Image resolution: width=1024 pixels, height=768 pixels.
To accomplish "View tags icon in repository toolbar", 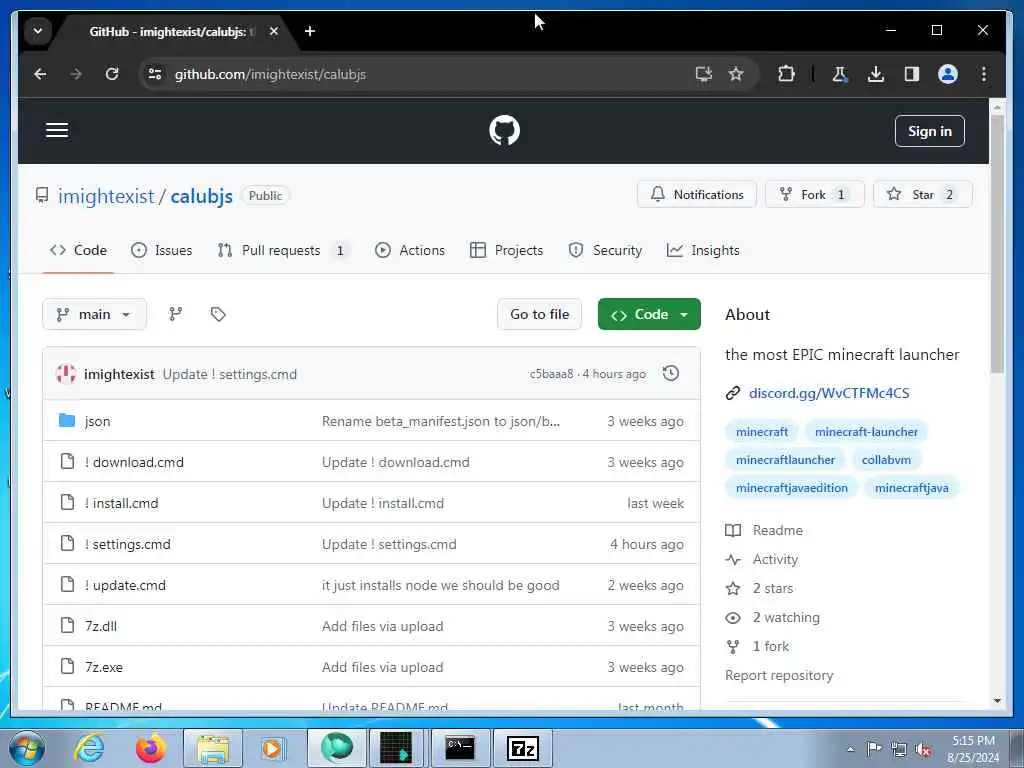I will 218,314.
